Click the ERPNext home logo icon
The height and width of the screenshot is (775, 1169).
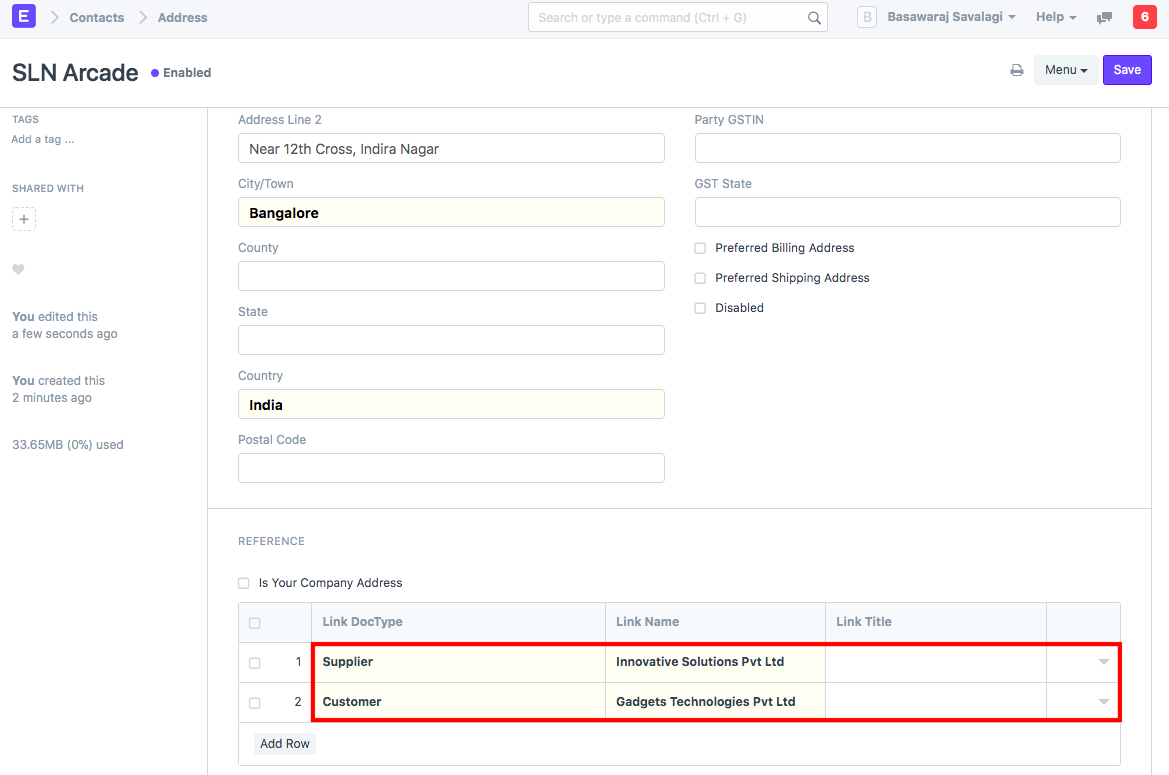pos(23,17)
